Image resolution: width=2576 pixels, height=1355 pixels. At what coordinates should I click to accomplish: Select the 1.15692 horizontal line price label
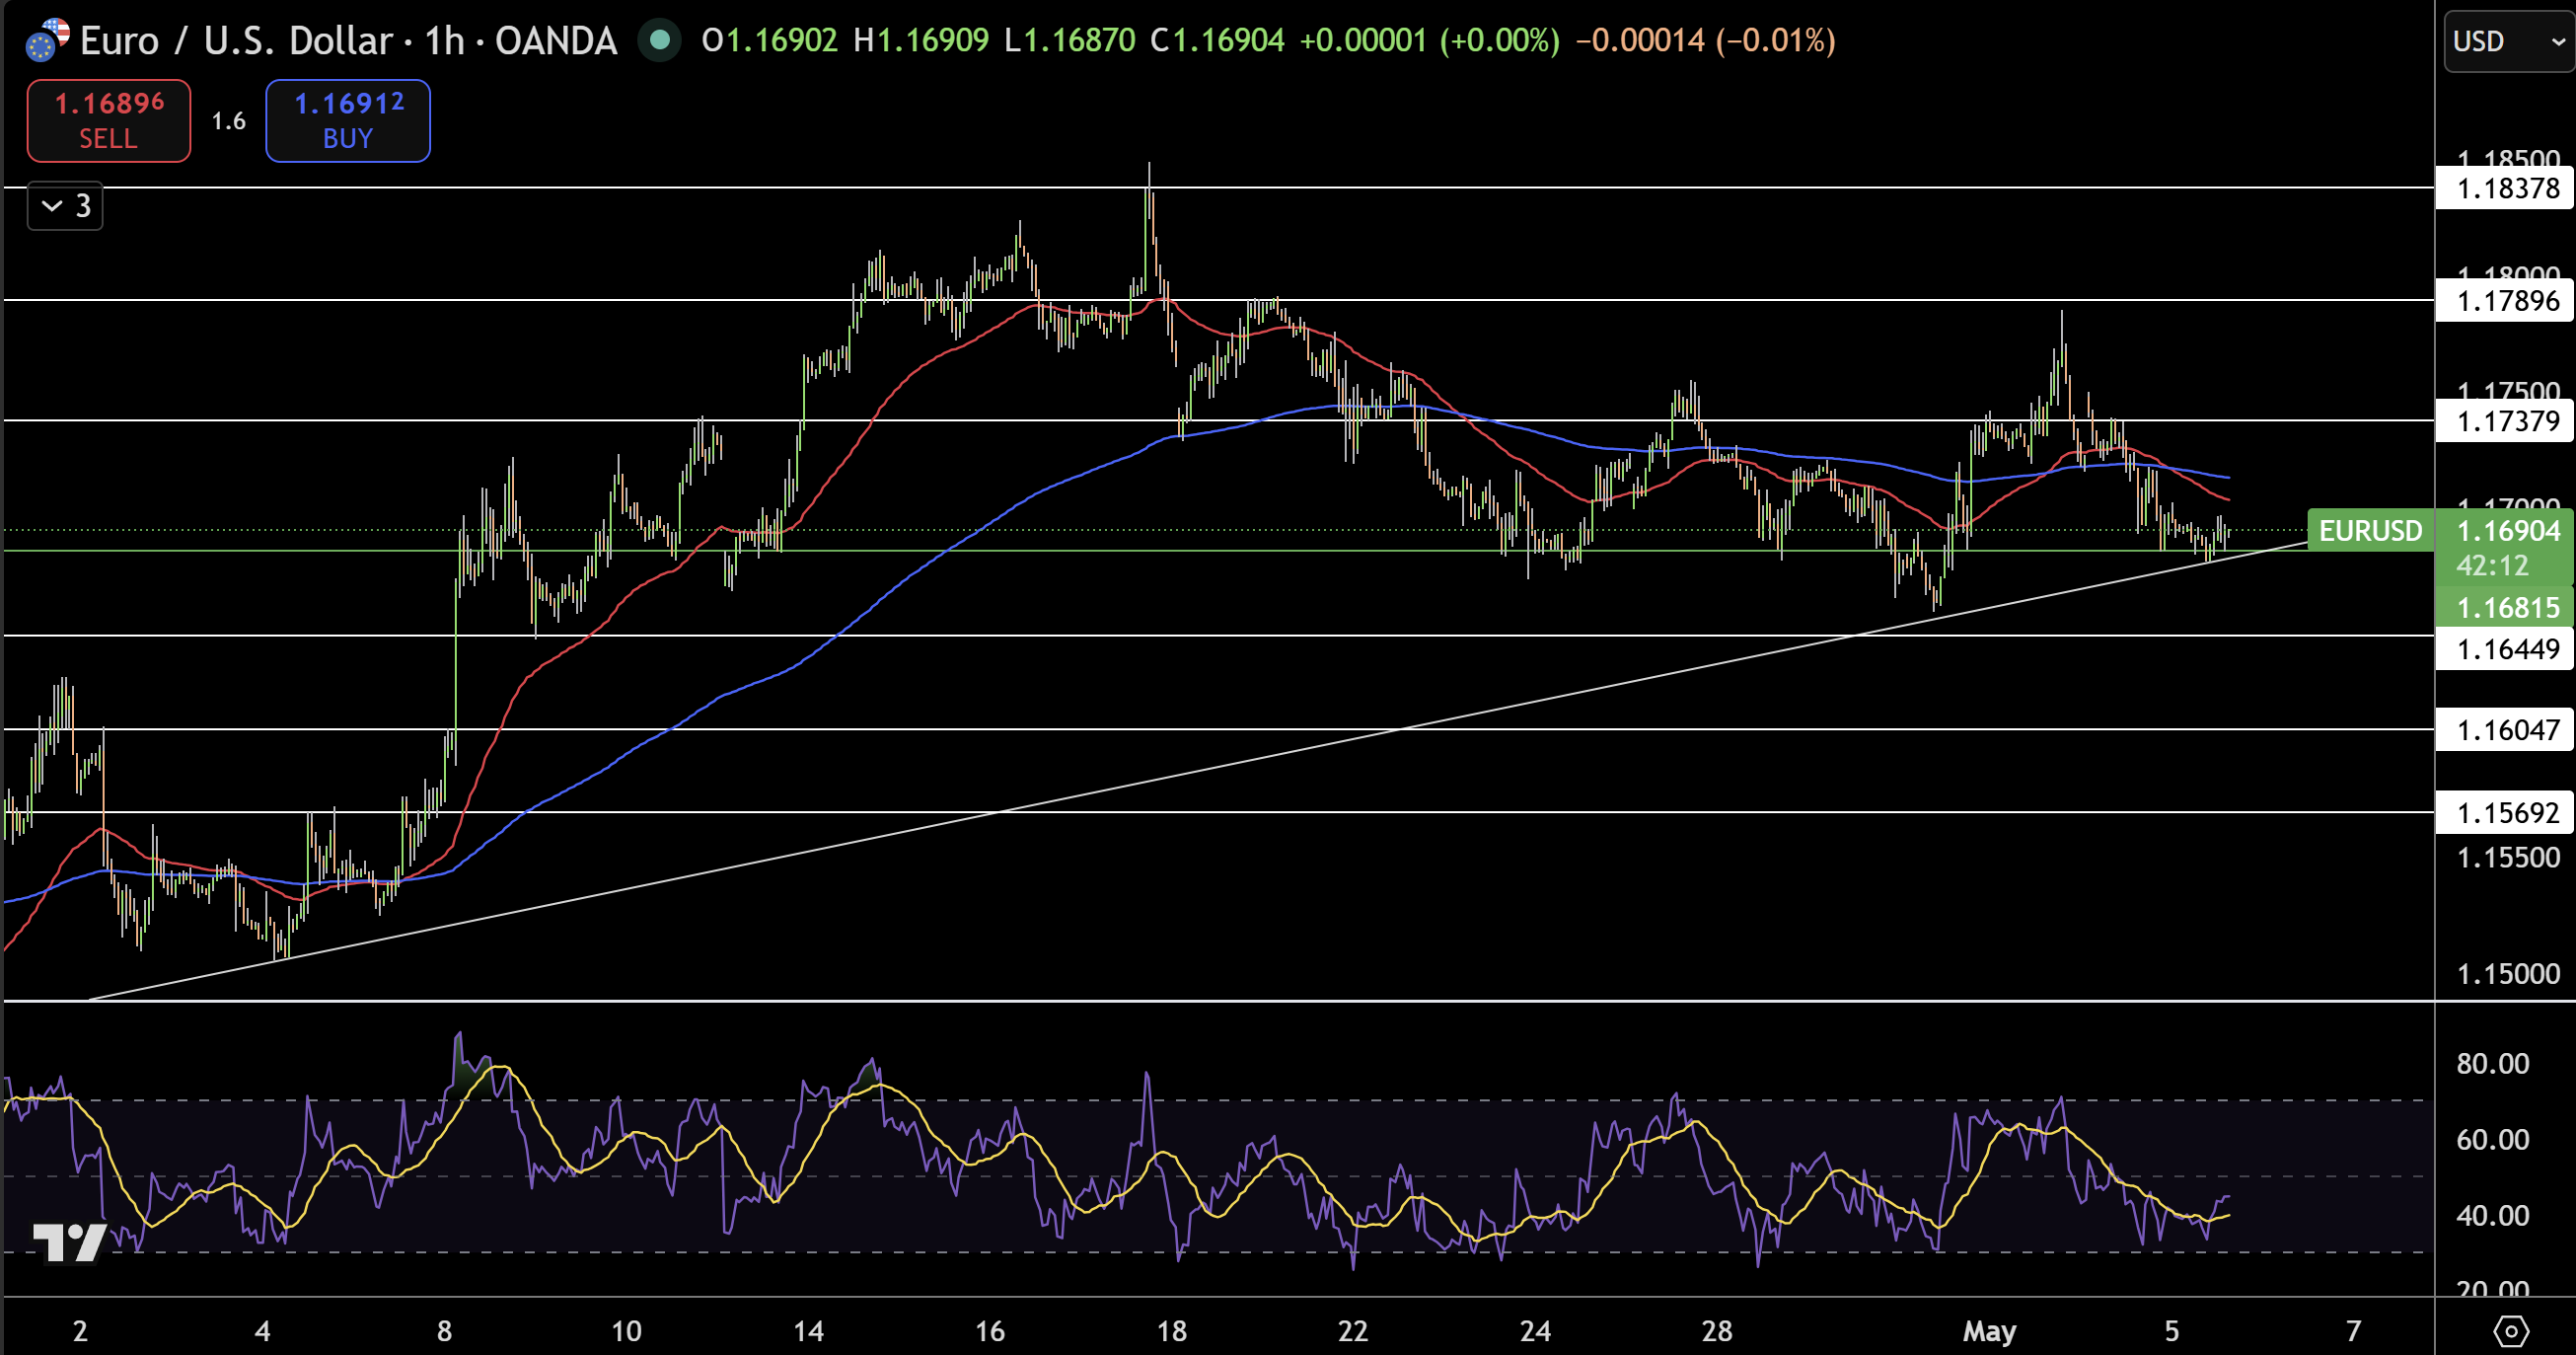2504,813
